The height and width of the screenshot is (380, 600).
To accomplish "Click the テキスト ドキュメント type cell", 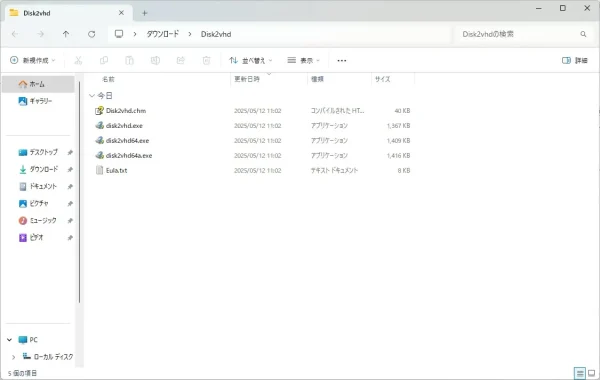I will click(x=334, y=170).
